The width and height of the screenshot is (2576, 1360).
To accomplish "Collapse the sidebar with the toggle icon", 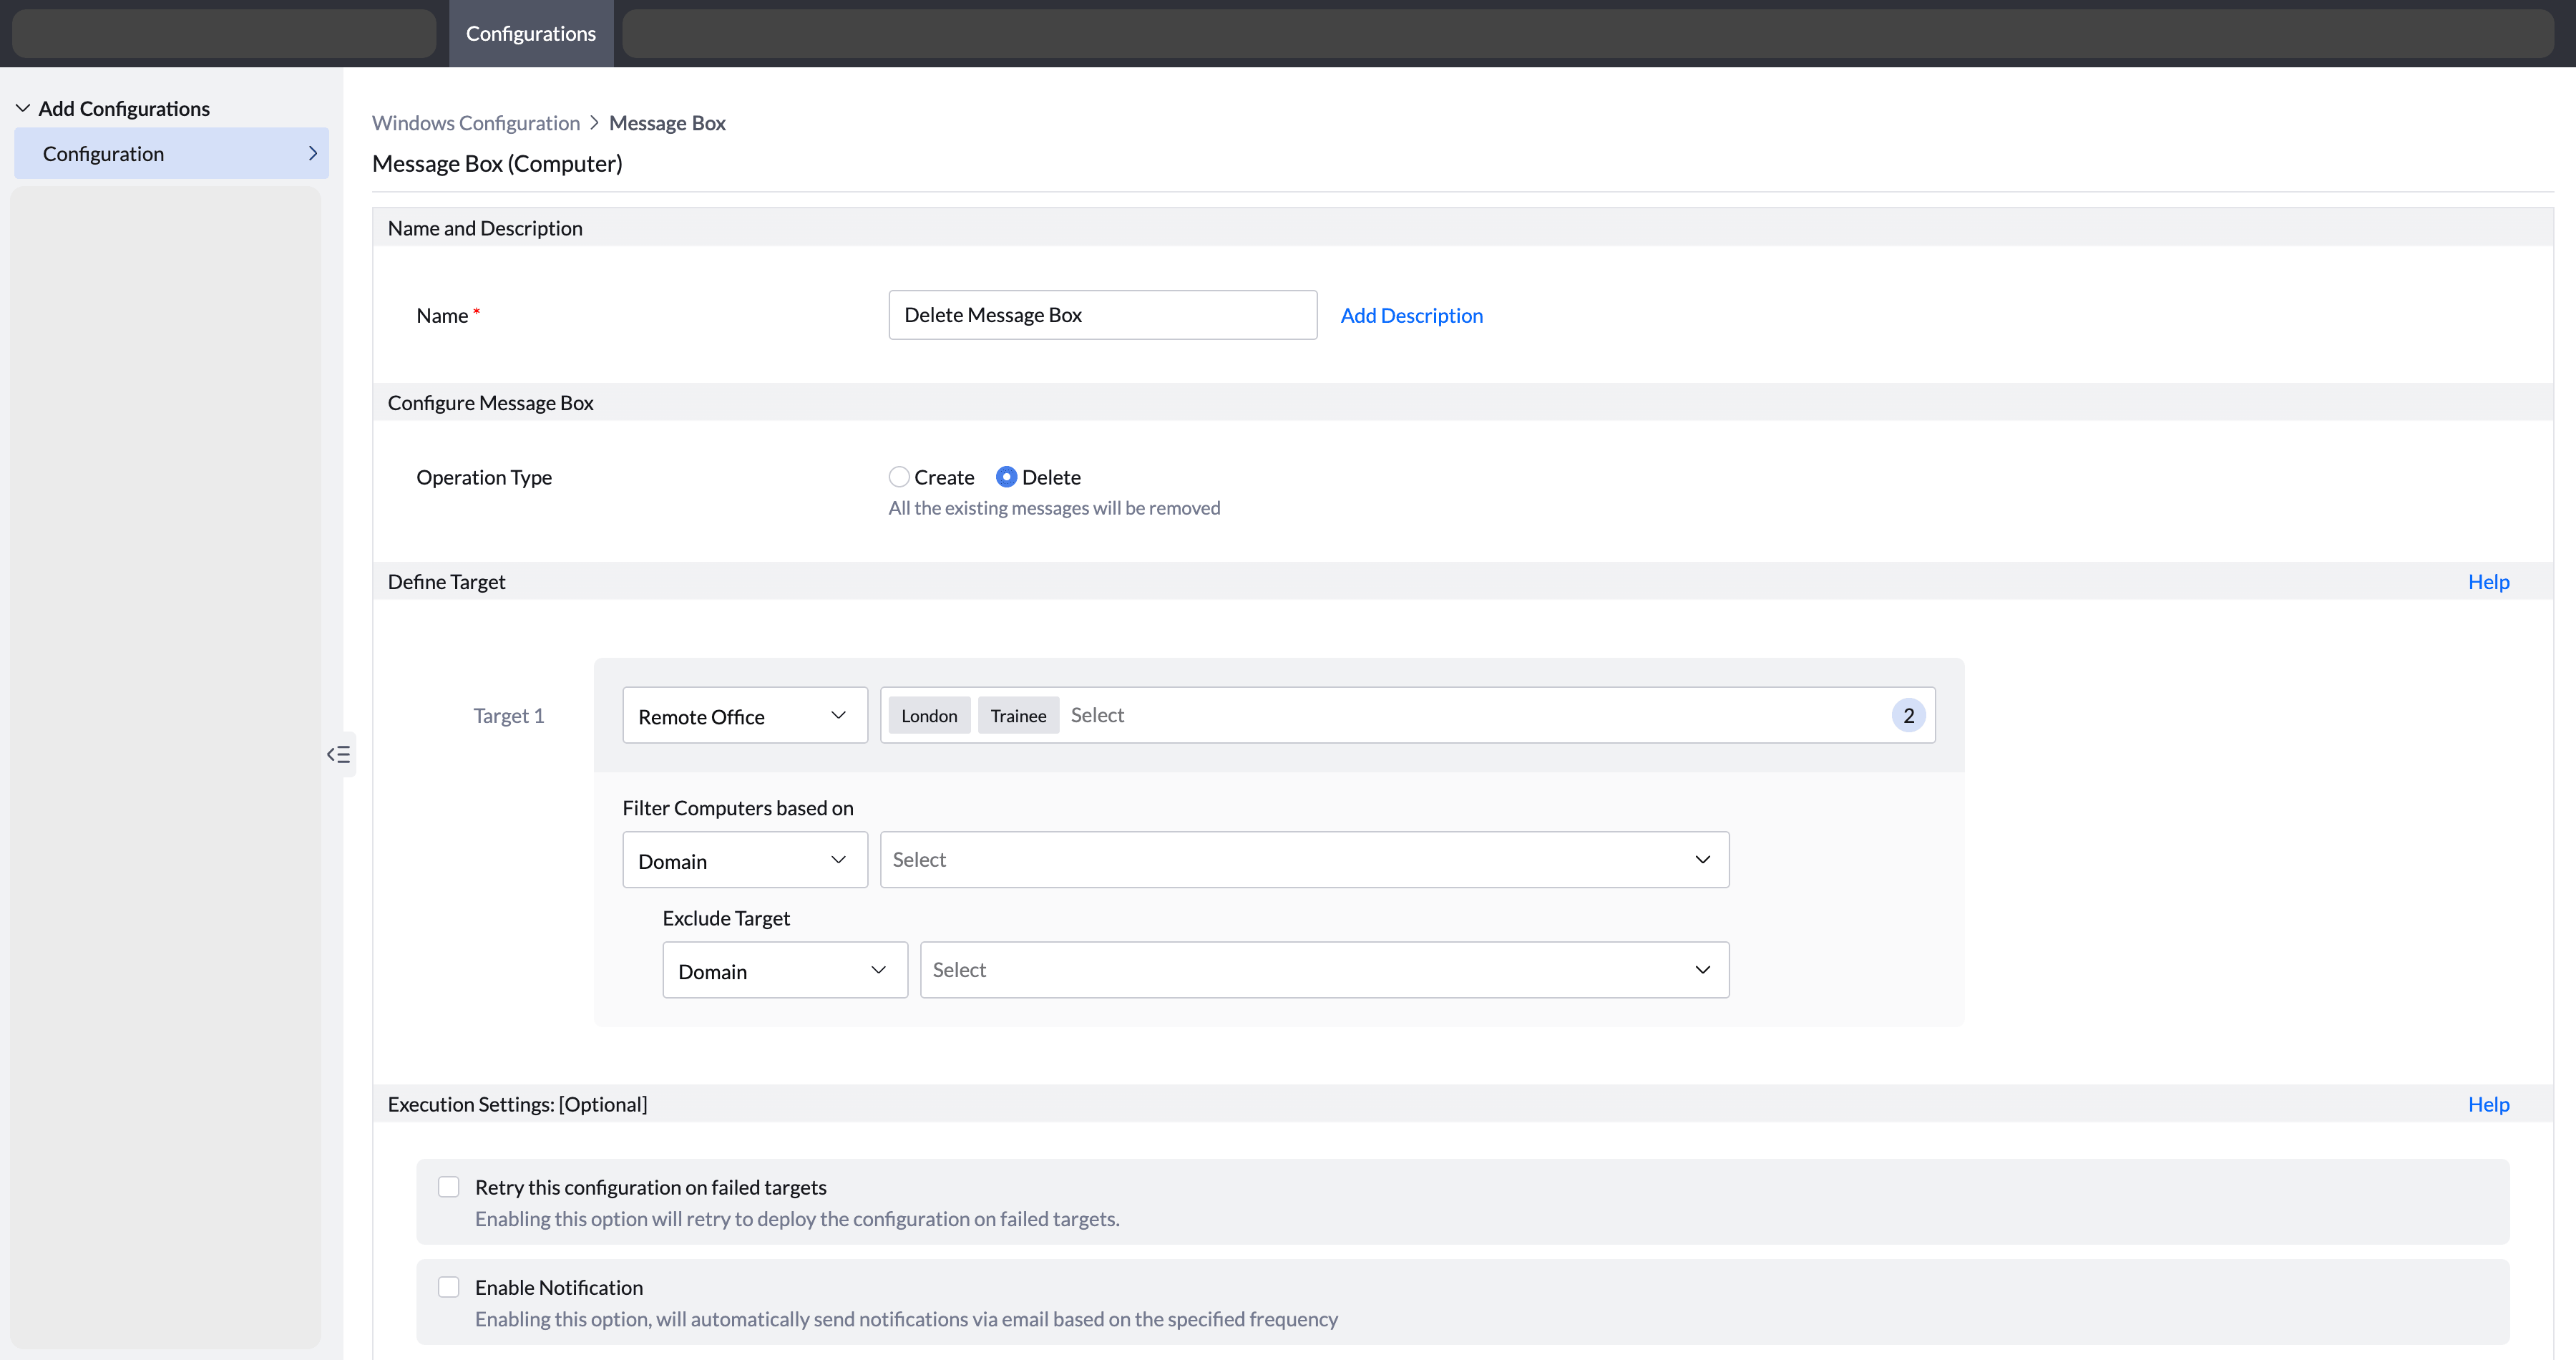I will [339, 754].
